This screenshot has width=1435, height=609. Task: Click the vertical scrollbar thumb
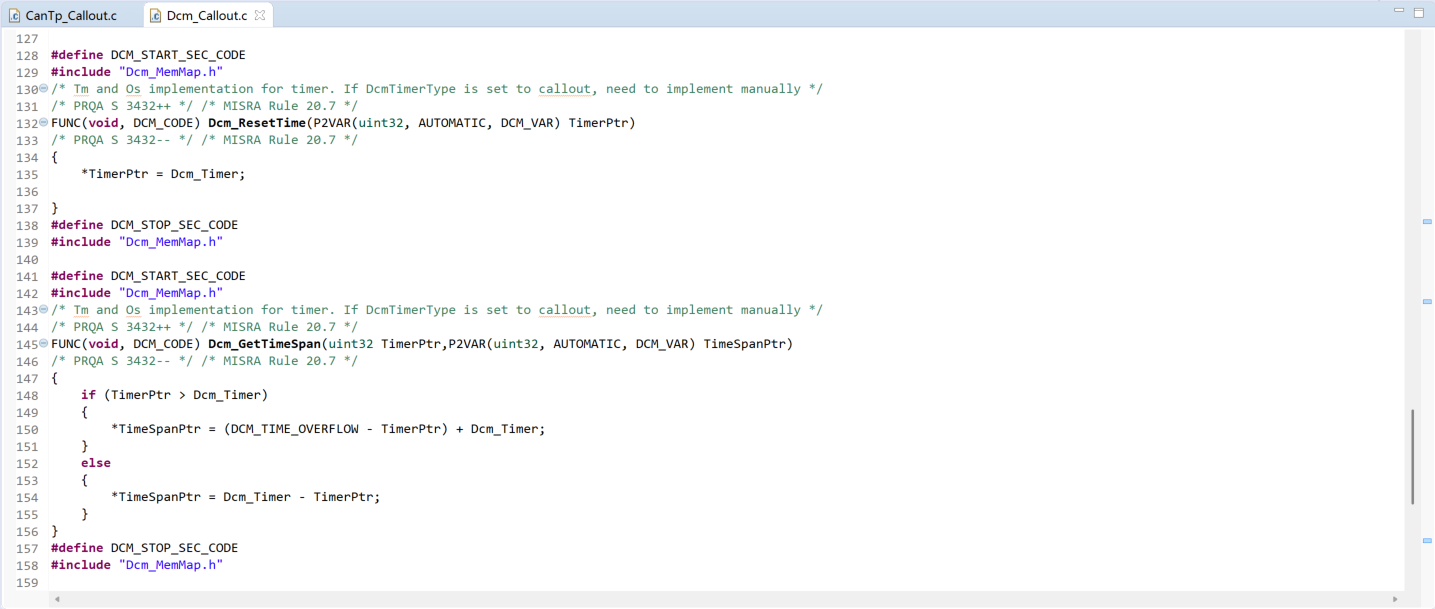tap(1412, 456)
